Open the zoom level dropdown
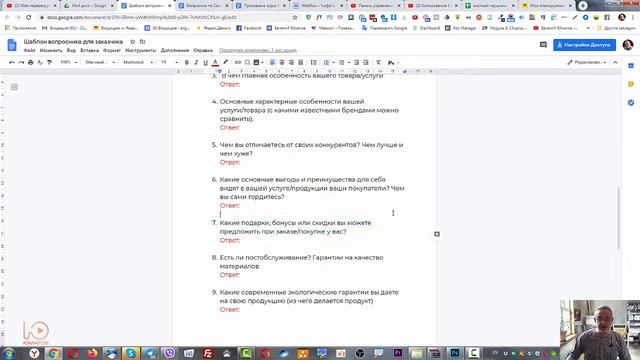Image resolution: width=640 pixels, height=360 pixels. click(x=69, y=62)
